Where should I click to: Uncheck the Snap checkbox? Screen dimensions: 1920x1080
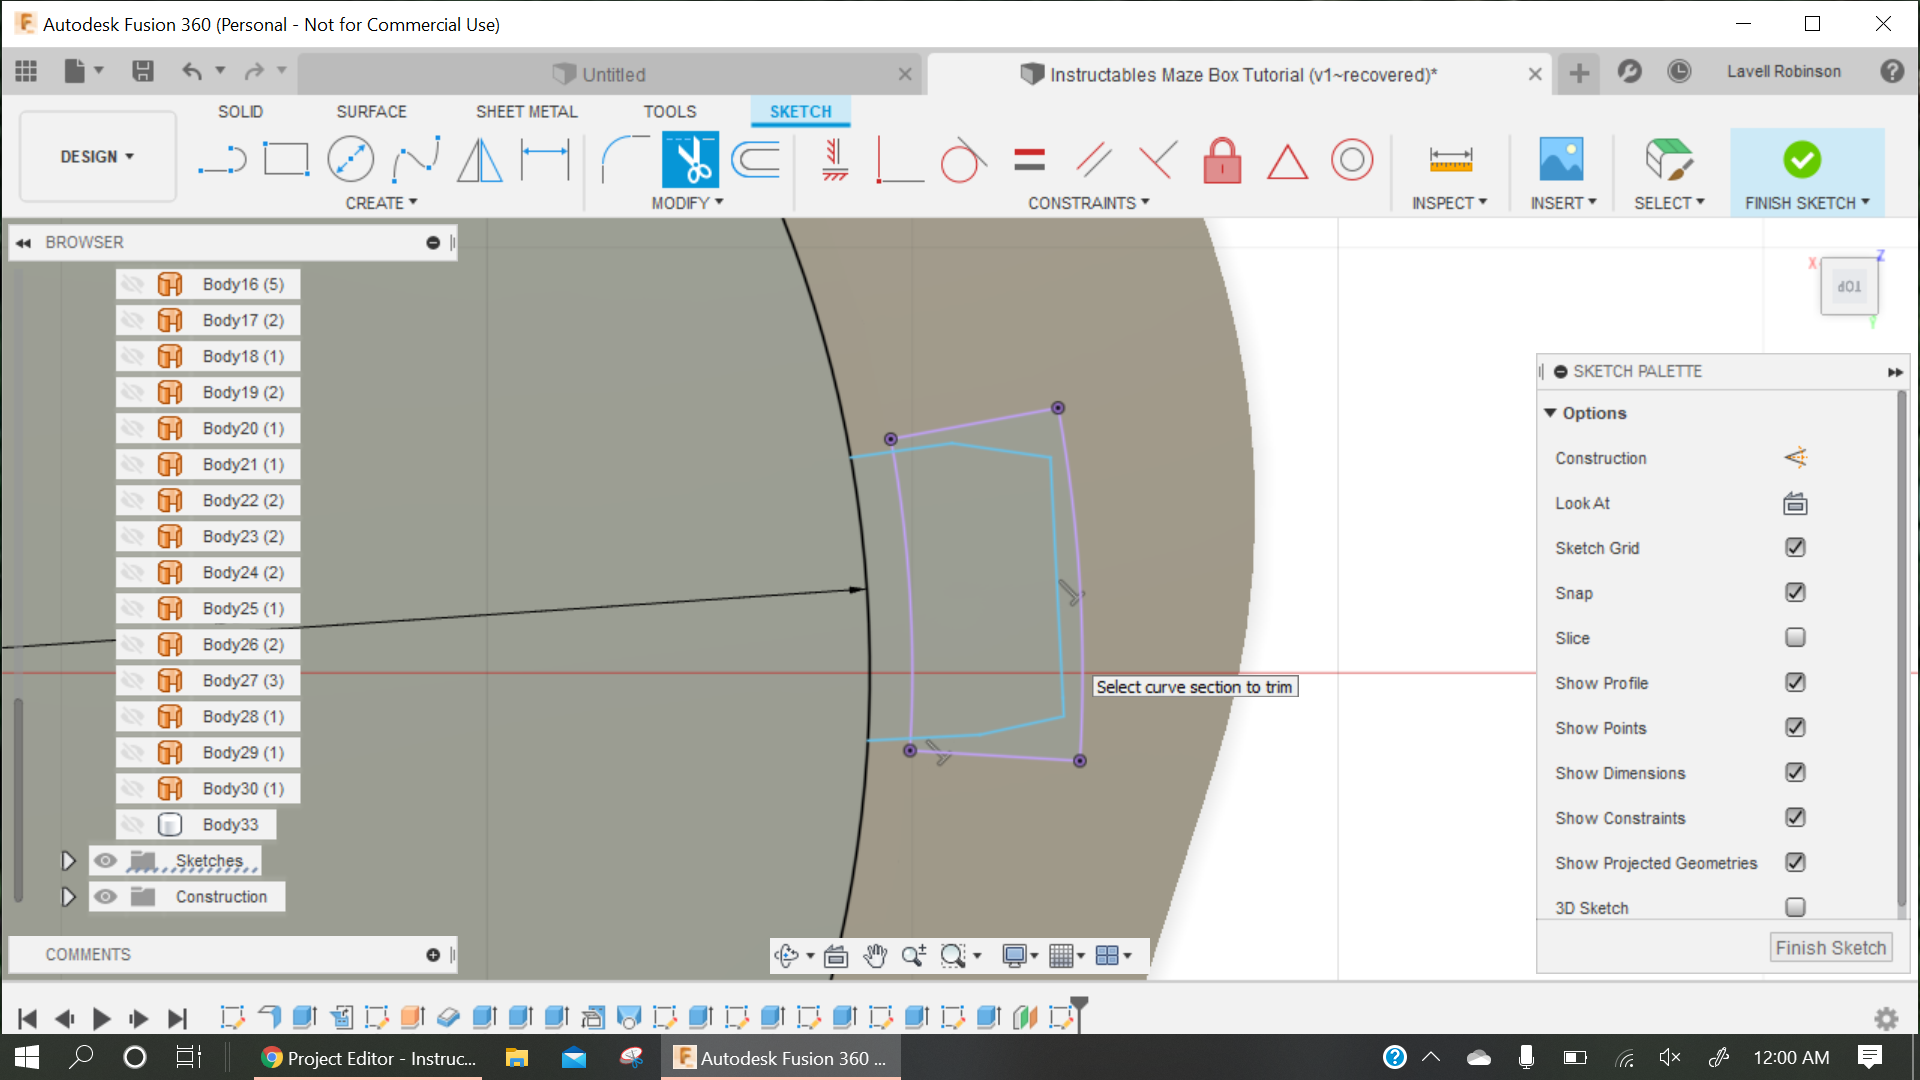coord(1795,593)
